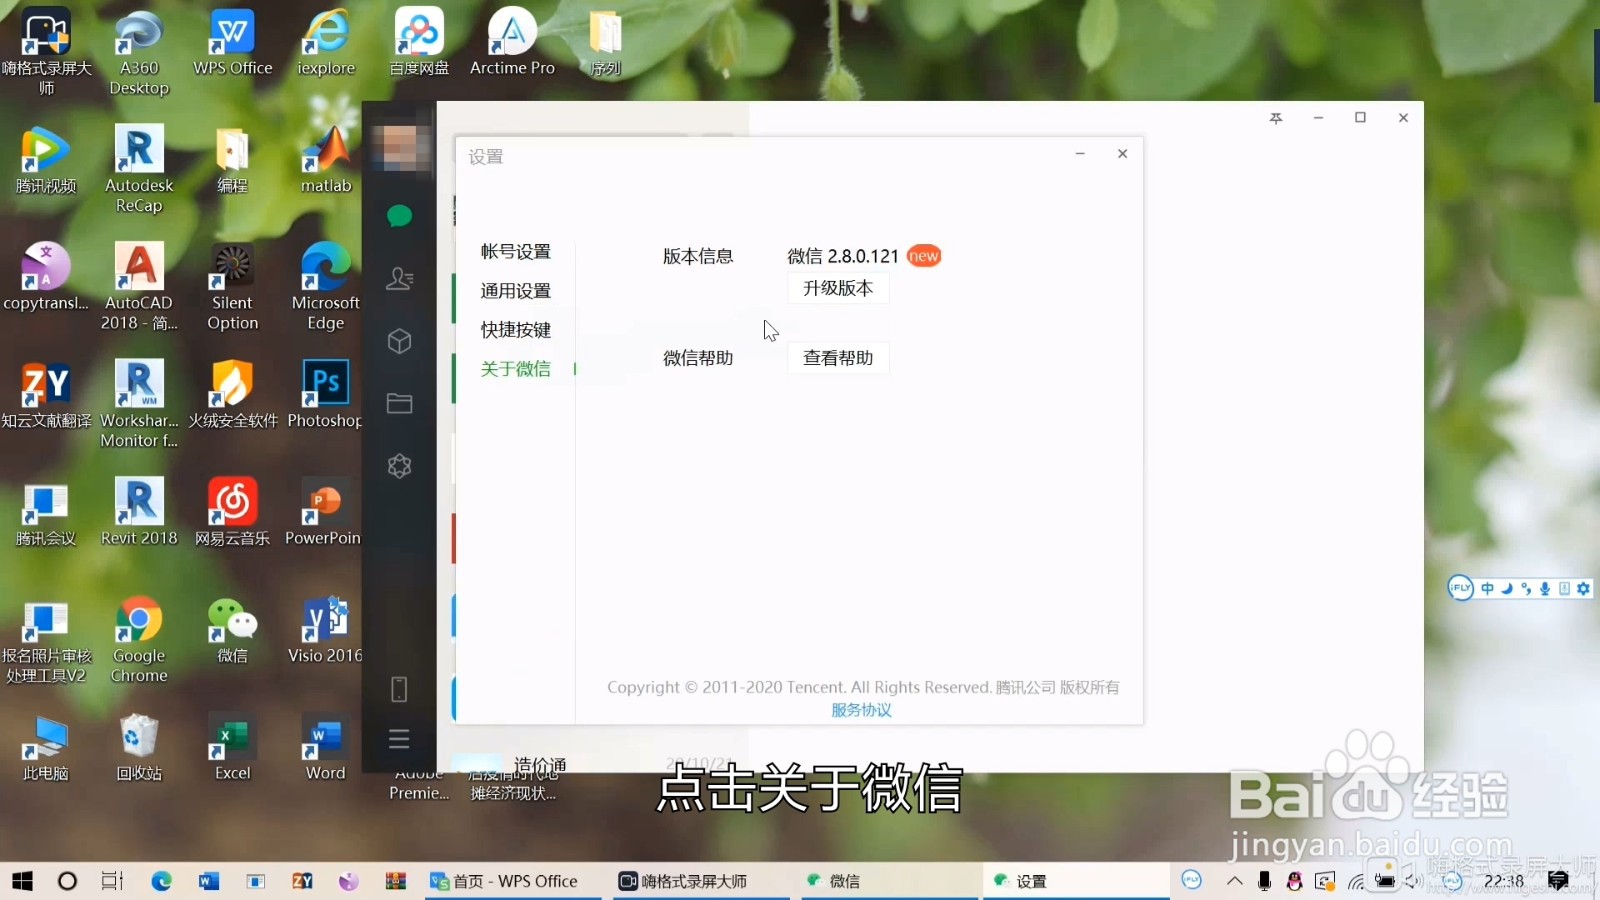Open the A360 Desktop shortcut
This screenshot has height=900, width=1600.
139,53
